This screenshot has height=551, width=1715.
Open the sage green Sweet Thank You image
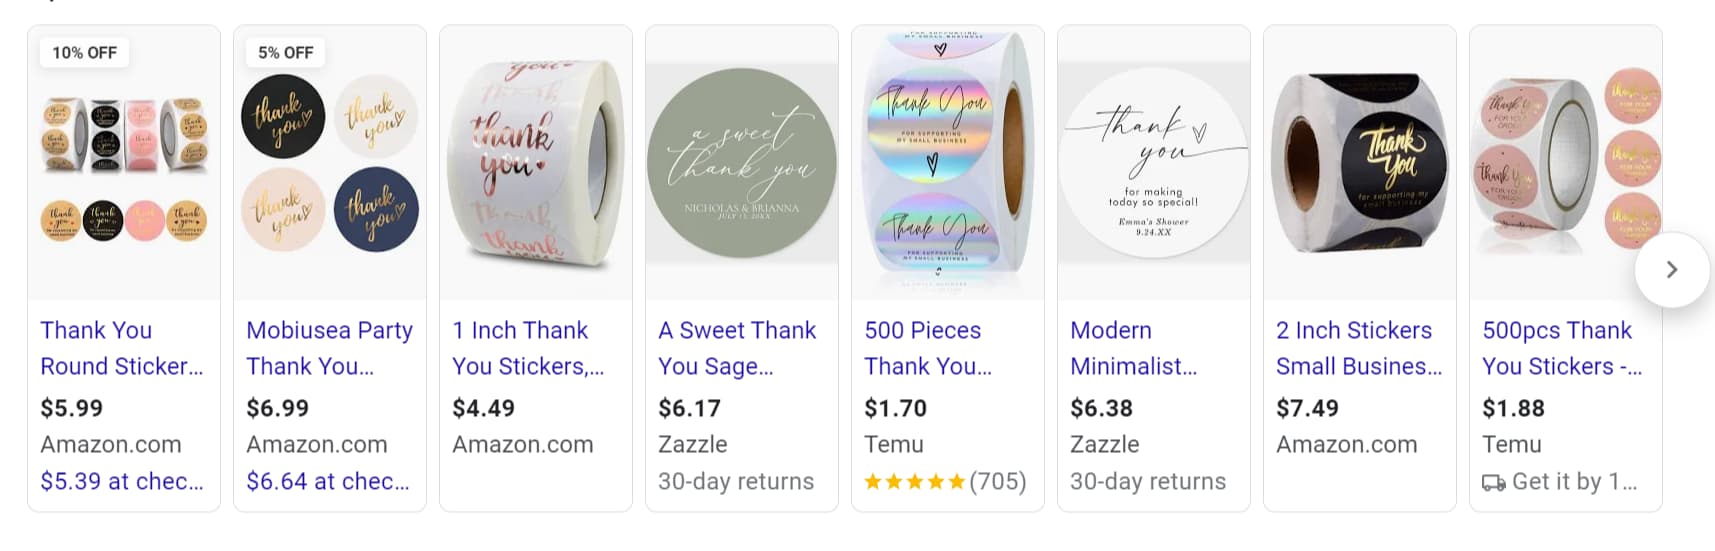pyautogui.click(x=742, y=163)
